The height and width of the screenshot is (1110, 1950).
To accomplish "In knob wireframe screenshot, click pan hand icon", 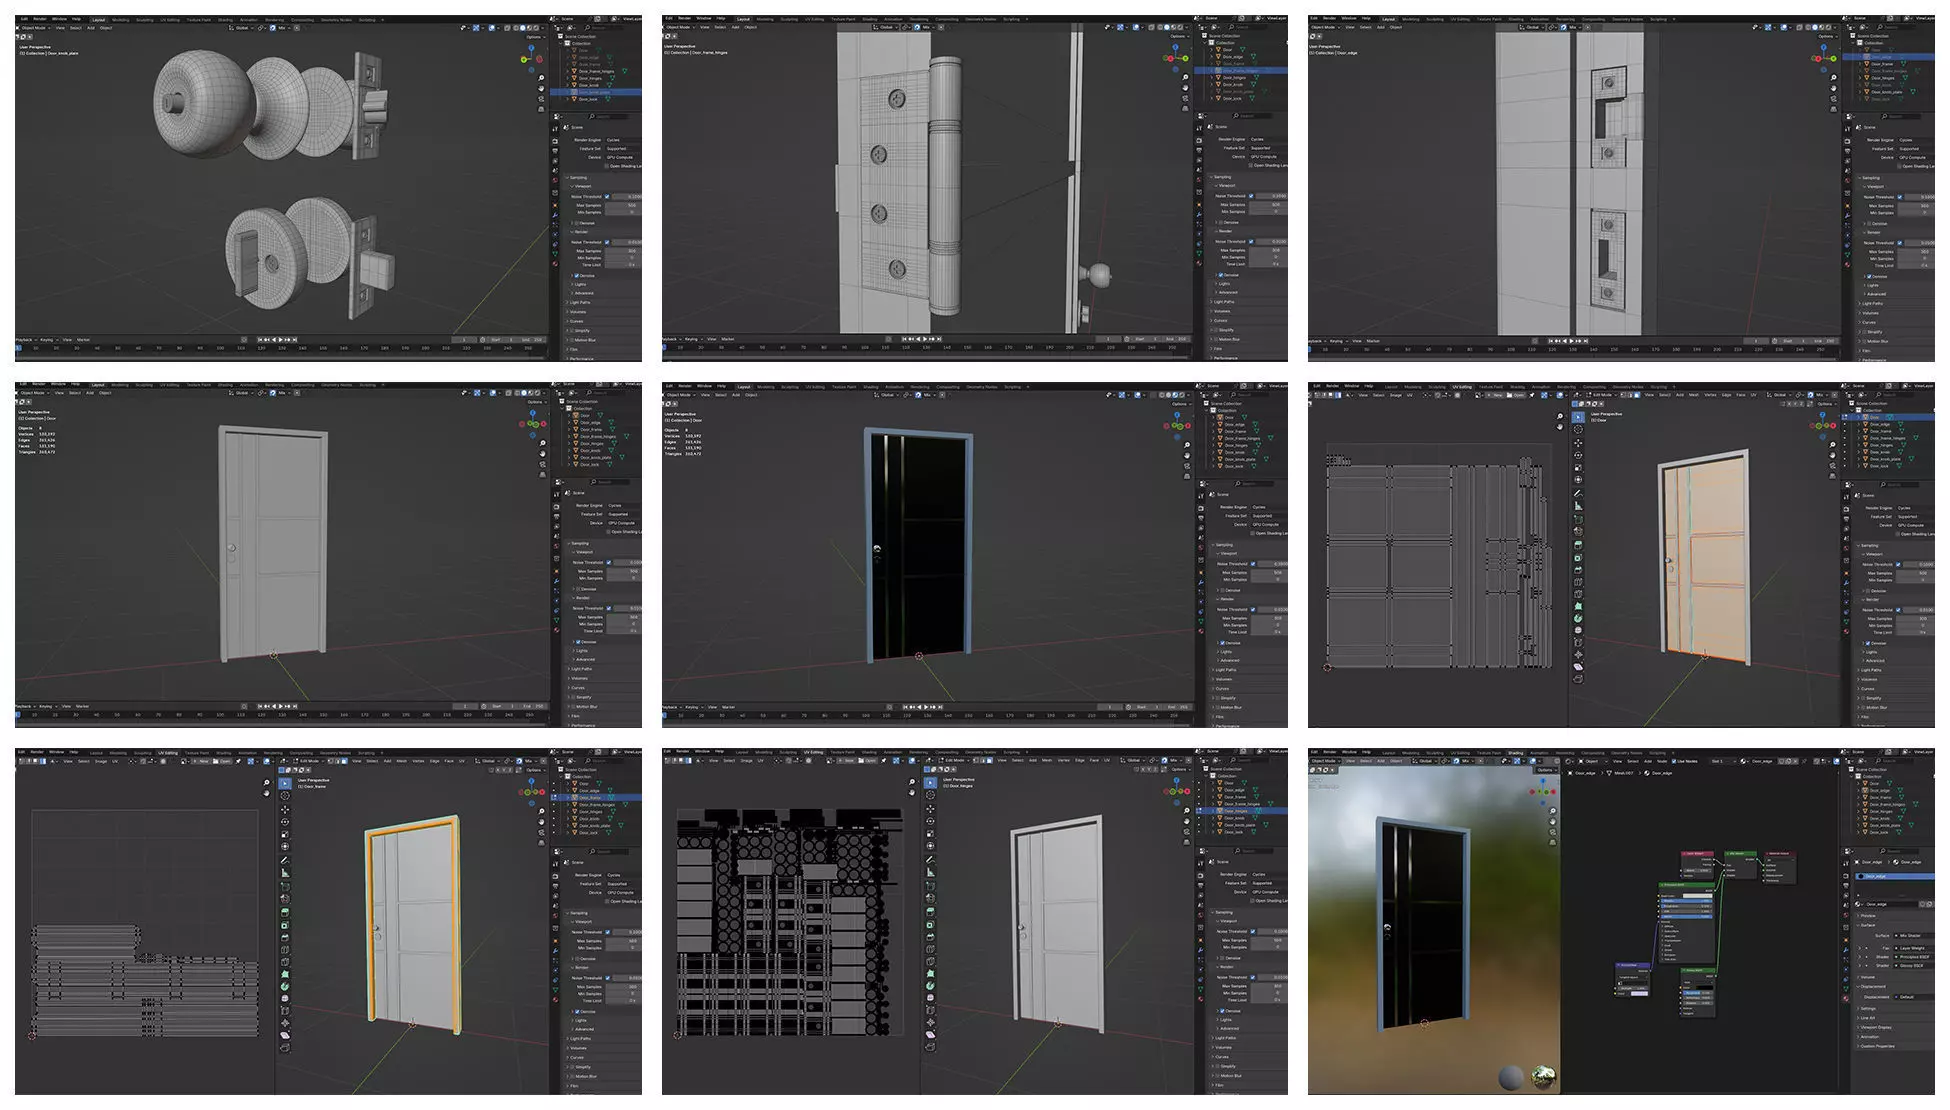I will click(x=541, y=88).
